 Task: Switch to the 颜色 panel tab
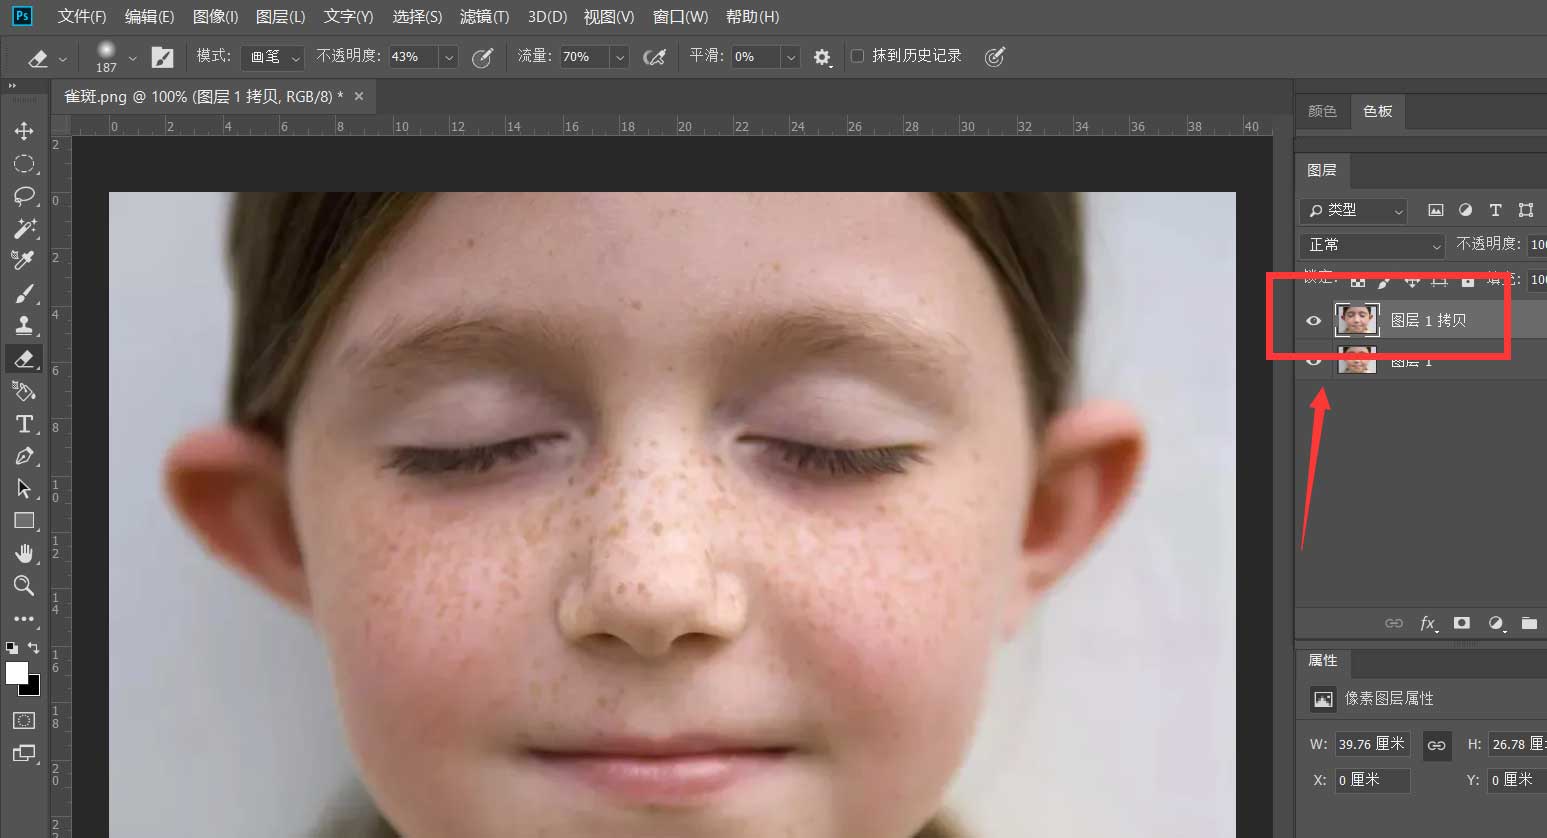pos(1322,112)
